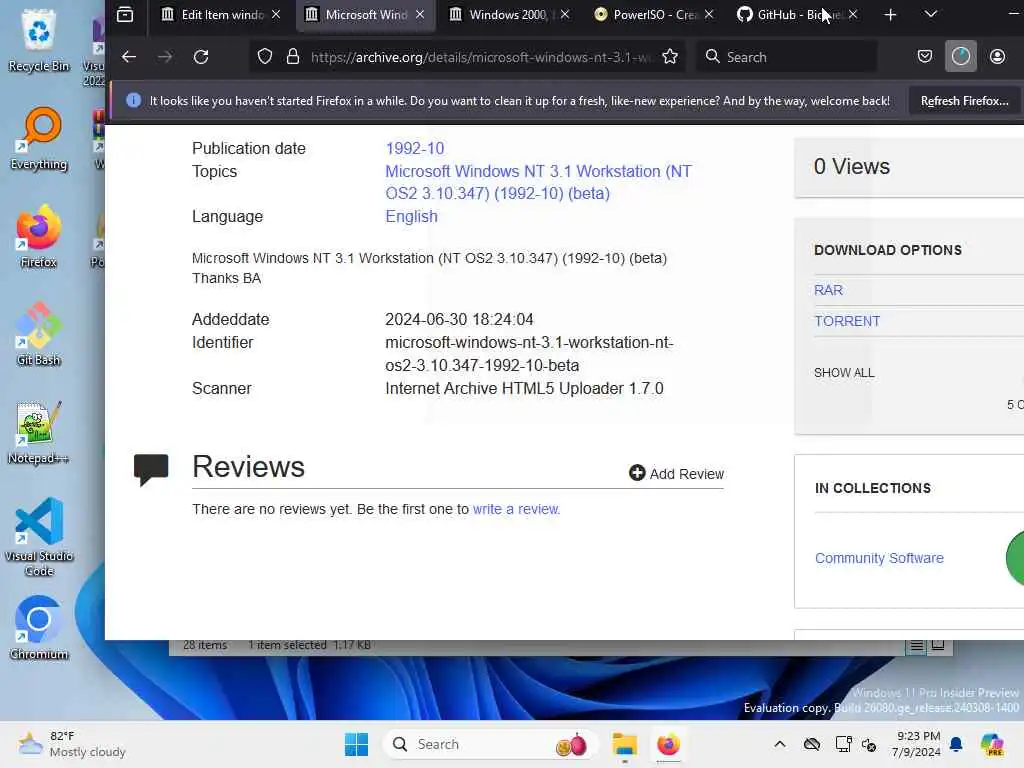This screenshot has width=1024, height=768.
Task: Open Everything search desktop shortcut
Action: [x=39, y=138]
